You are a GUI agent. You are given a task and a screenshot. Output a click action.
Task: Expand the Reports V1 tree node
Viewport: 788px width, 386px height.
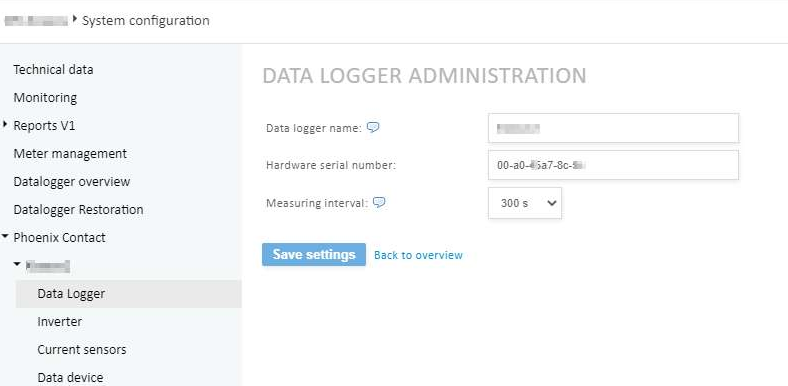click(x=5, y=124)
